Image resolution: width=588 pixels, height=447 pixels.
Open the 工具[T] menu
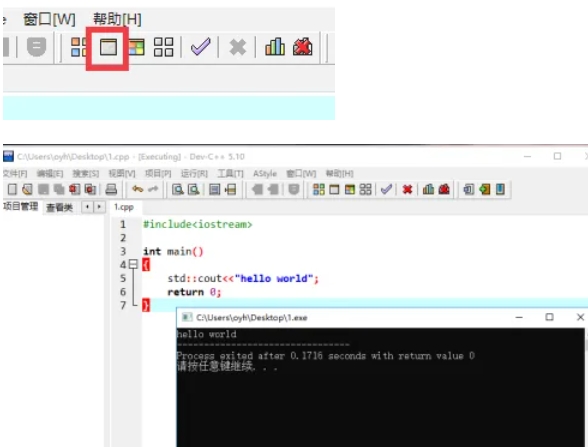tap(231, 174)
